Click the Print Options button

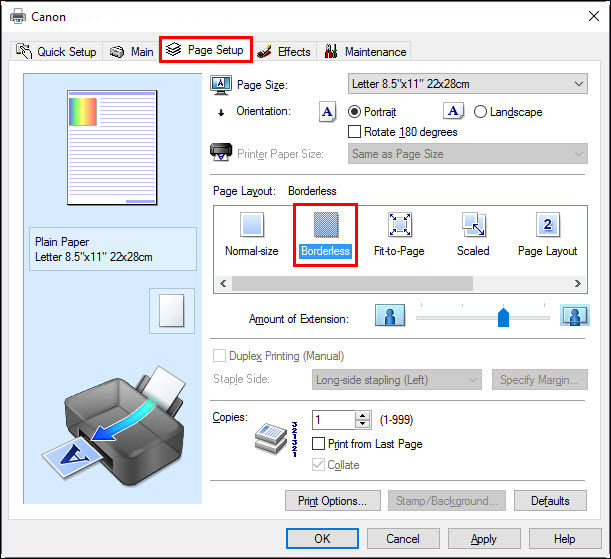tap(333, 501)
